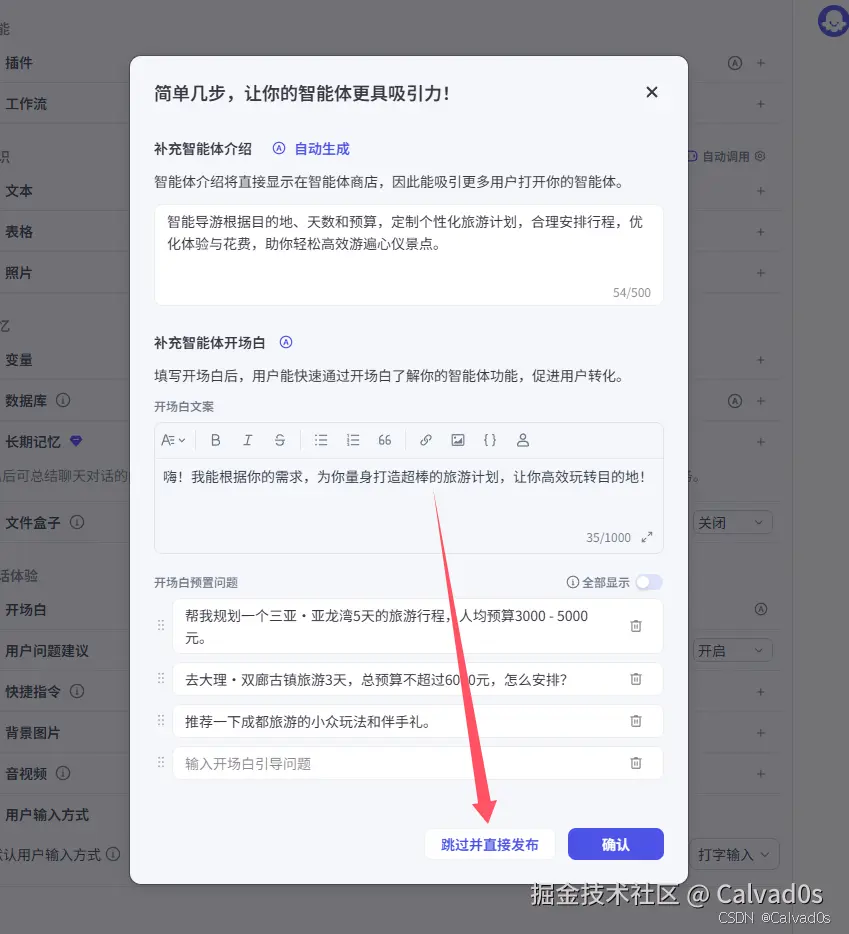Click the drag handle of the 三亚 question

[161, 625]
